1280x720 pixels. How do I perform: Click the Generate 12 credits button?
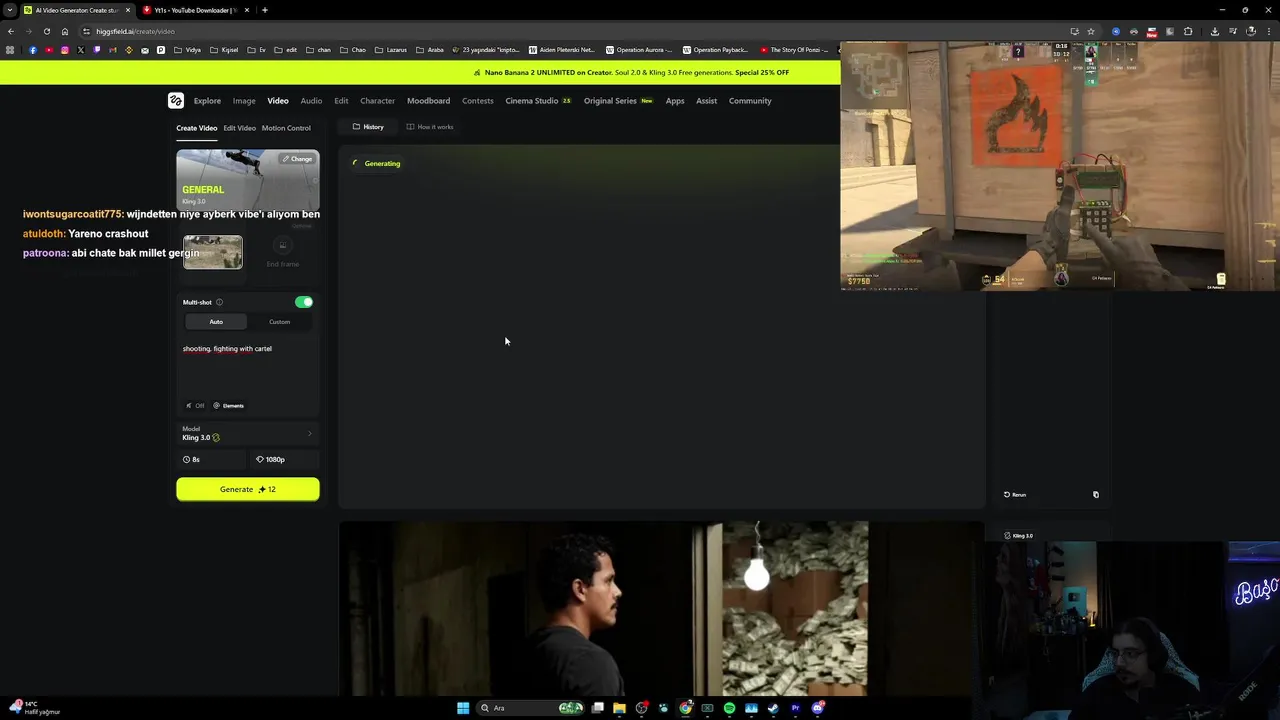[x=248, y=489]
